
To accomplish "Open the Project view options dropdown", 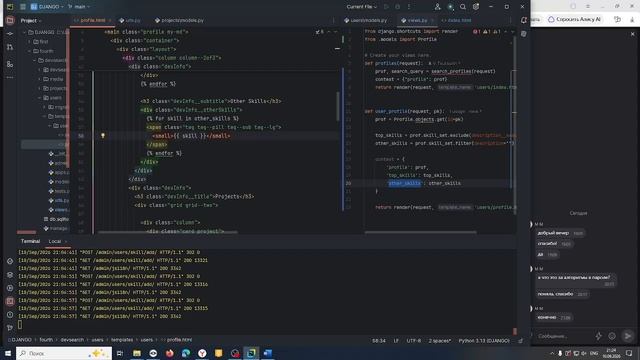I will pos(31,20).
